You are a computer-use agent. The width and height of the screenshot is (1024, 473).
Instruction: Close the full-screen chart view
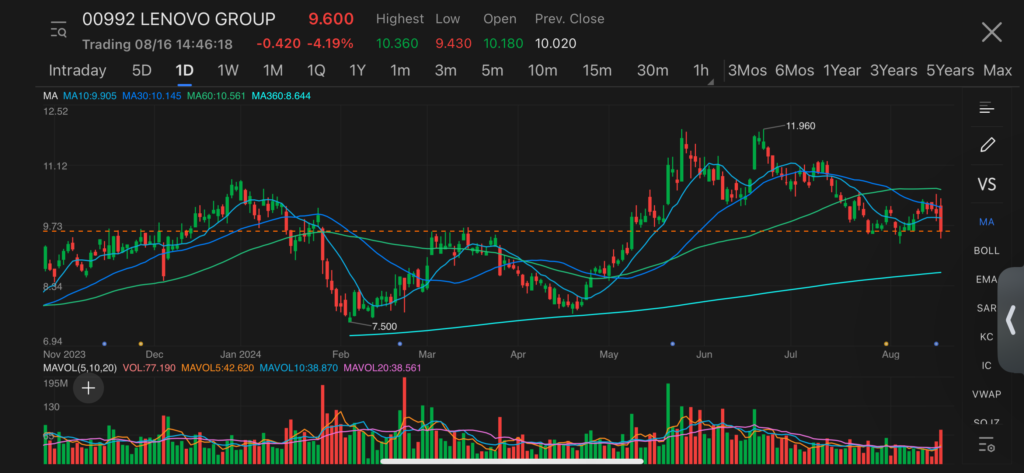[x=991, y=32]
